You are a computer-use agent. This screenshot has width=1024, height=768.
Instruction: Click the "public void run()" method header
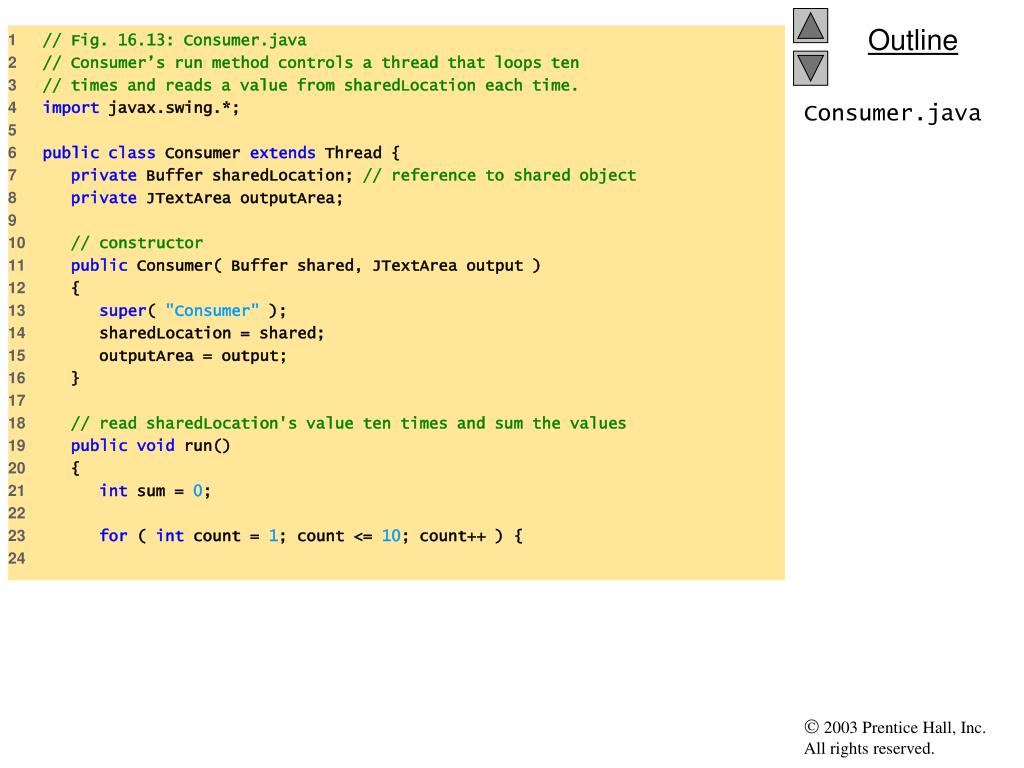[150, 446]
